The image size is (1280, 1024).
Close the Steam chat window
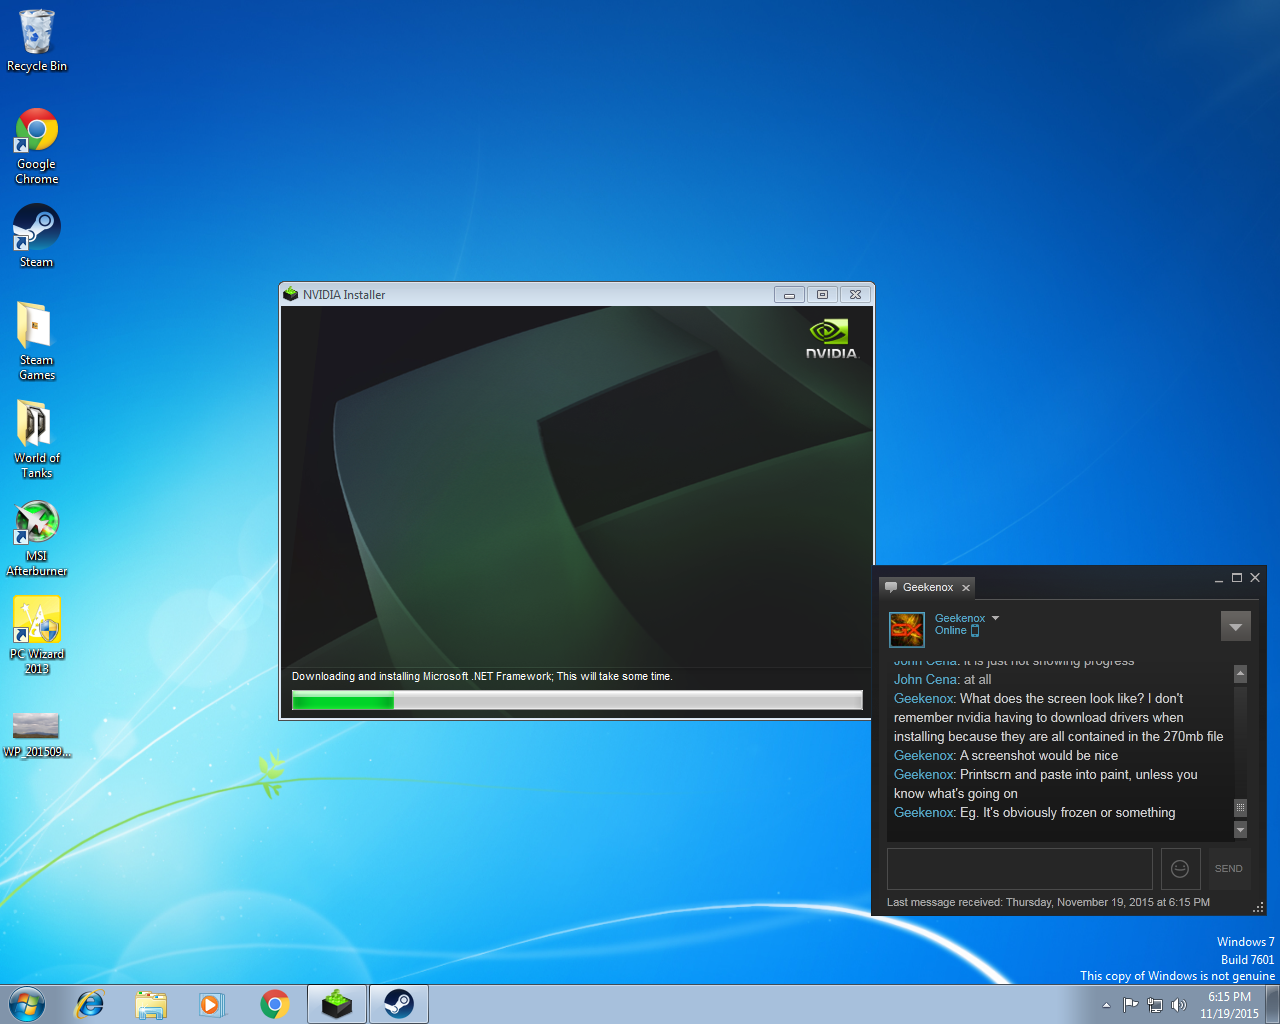1255,578
